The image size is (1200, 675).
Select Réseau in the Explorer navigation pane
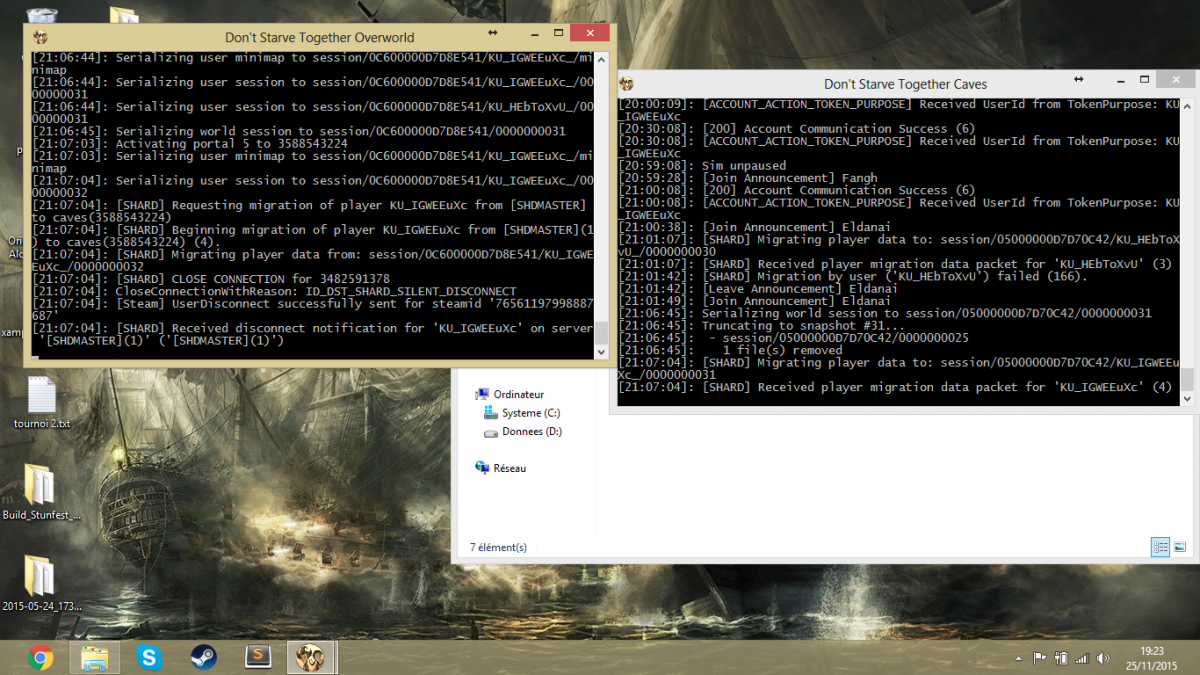(509, 468)
